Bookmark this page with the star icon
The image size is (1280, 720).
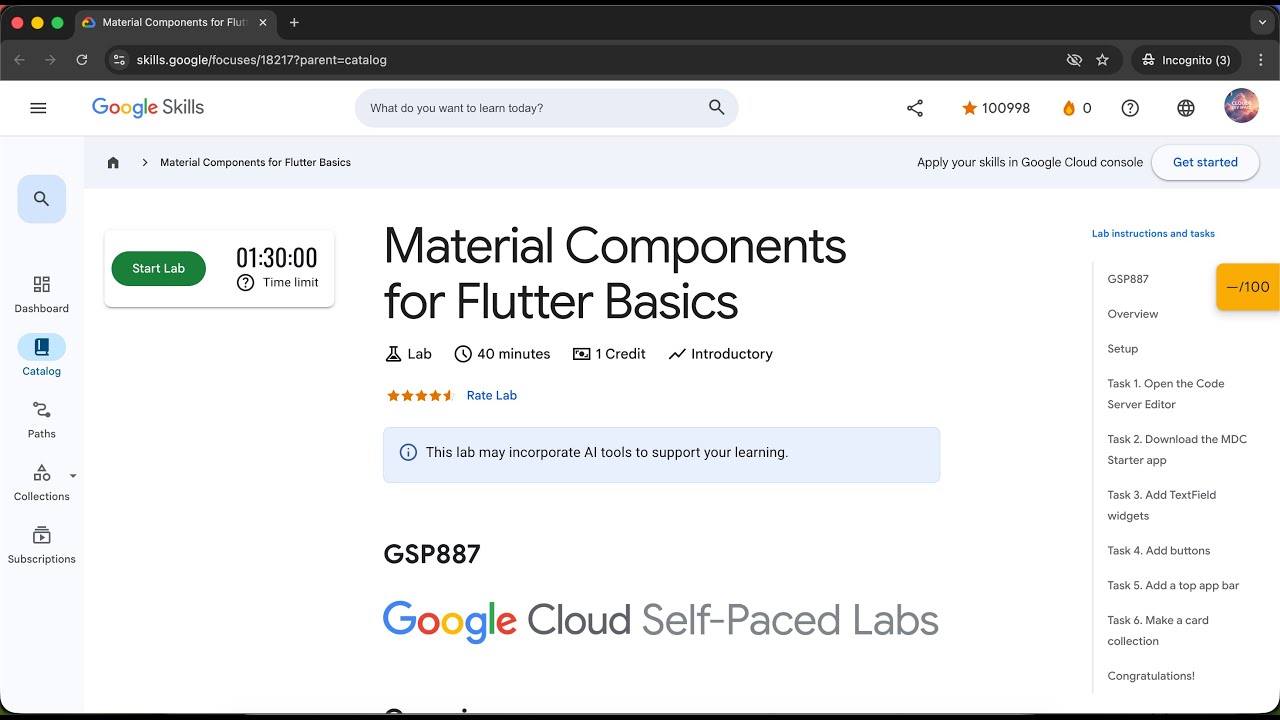tap(1102, 60)
